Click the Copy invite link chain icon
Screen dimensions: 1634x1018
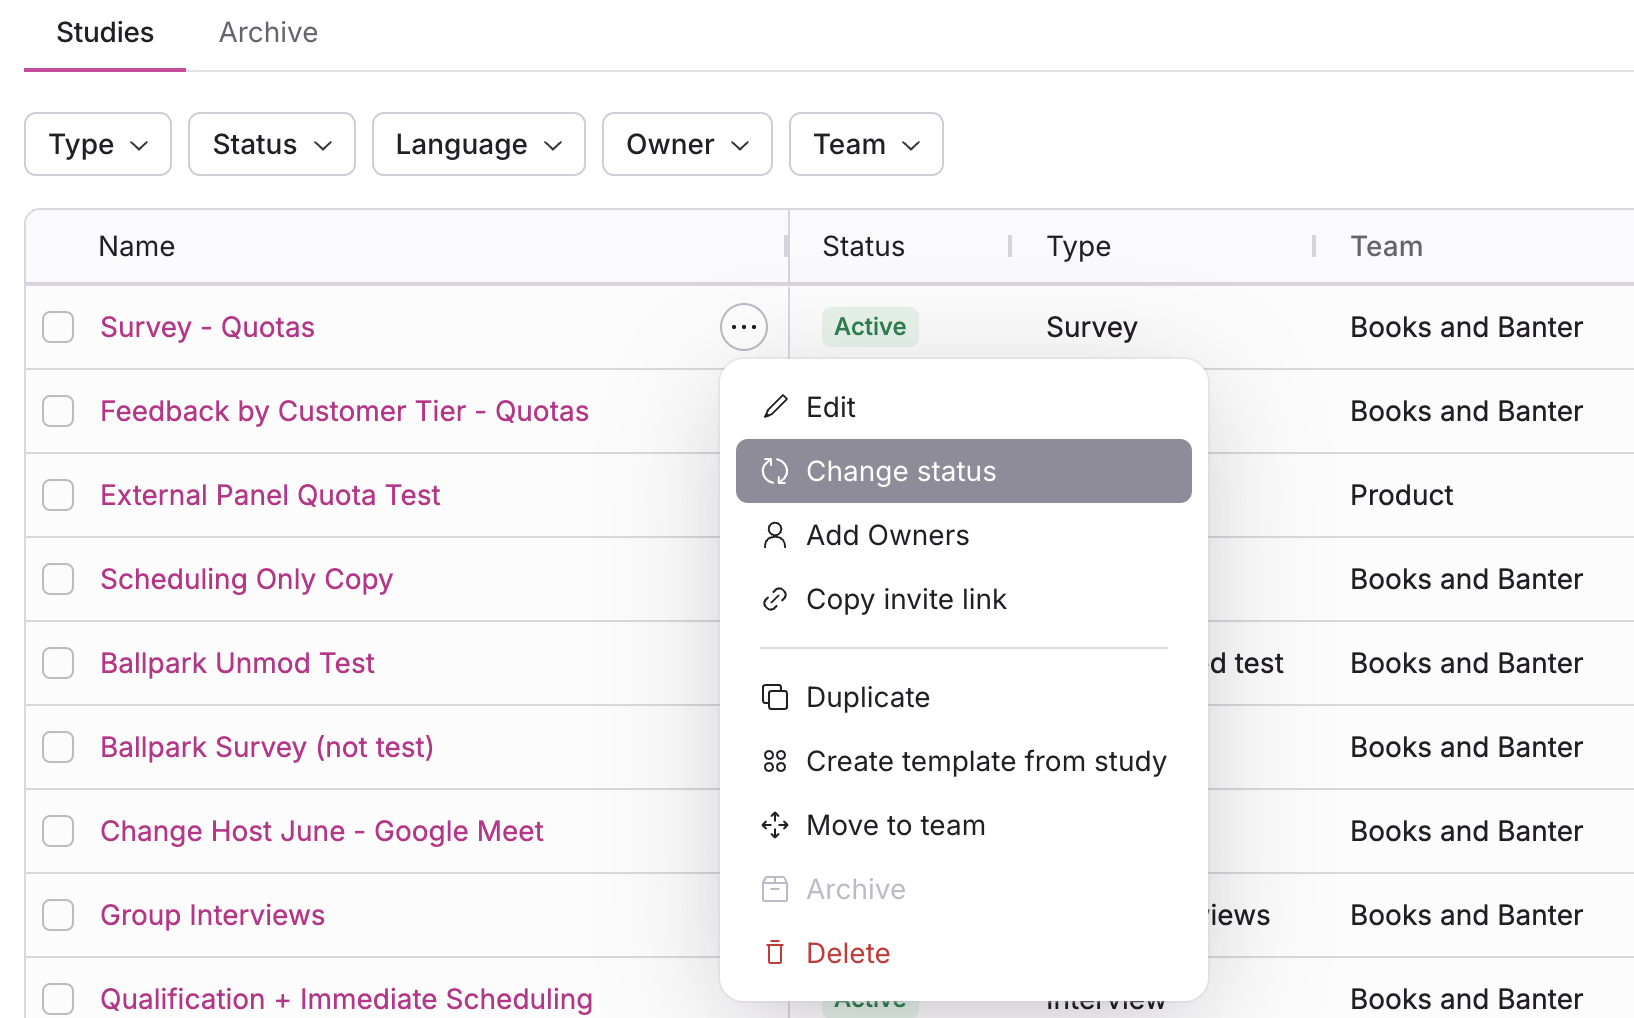click(775, 599)
